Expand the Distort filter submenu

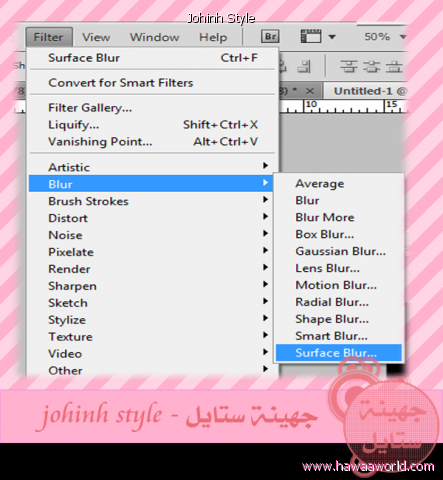tap(151, 218)
